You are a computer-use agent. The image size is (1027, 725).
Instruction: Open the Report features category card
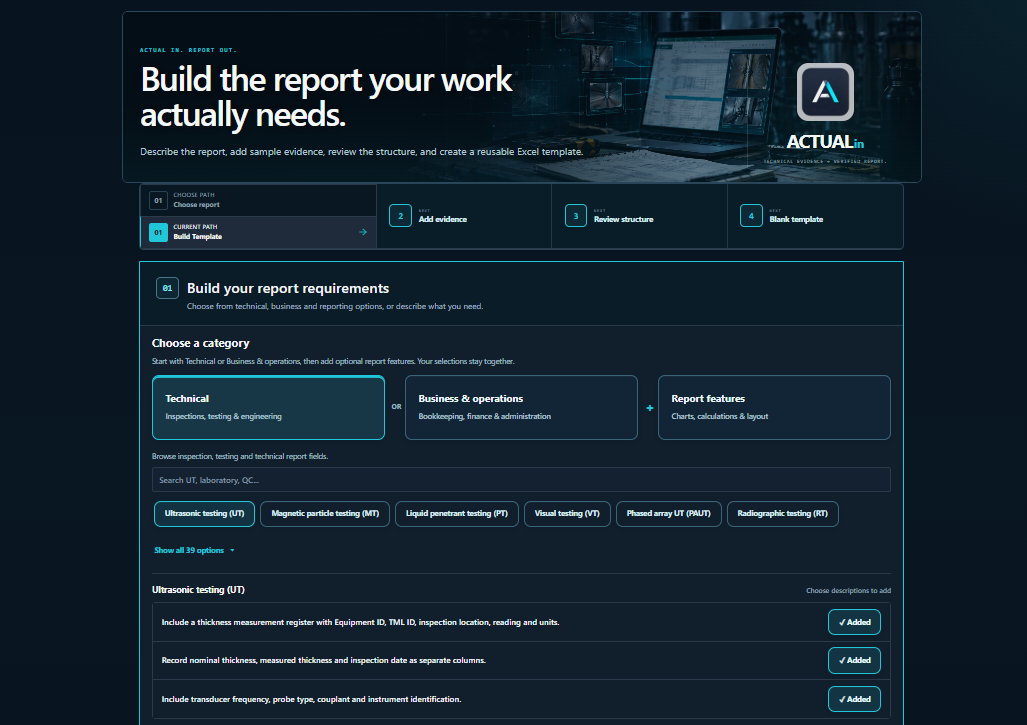click(774, 407)
